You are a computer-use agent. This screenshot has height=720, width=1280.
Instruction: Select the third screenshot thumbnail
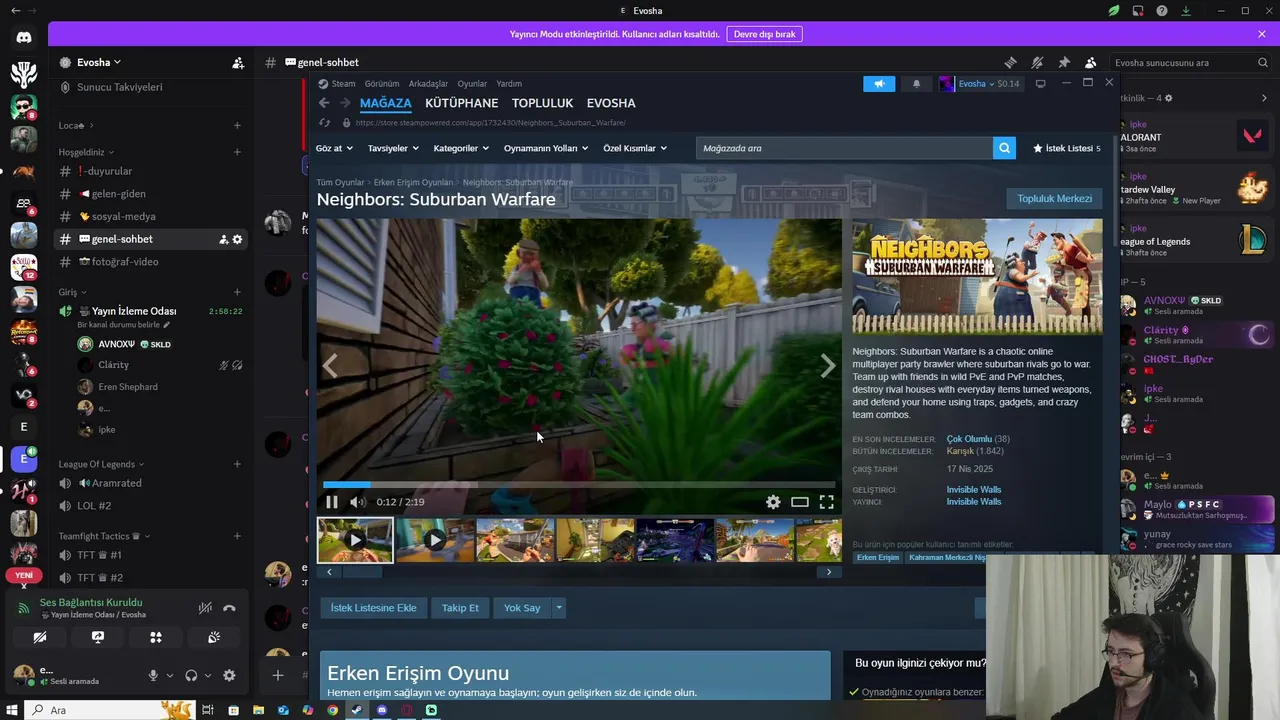point(515,540)
